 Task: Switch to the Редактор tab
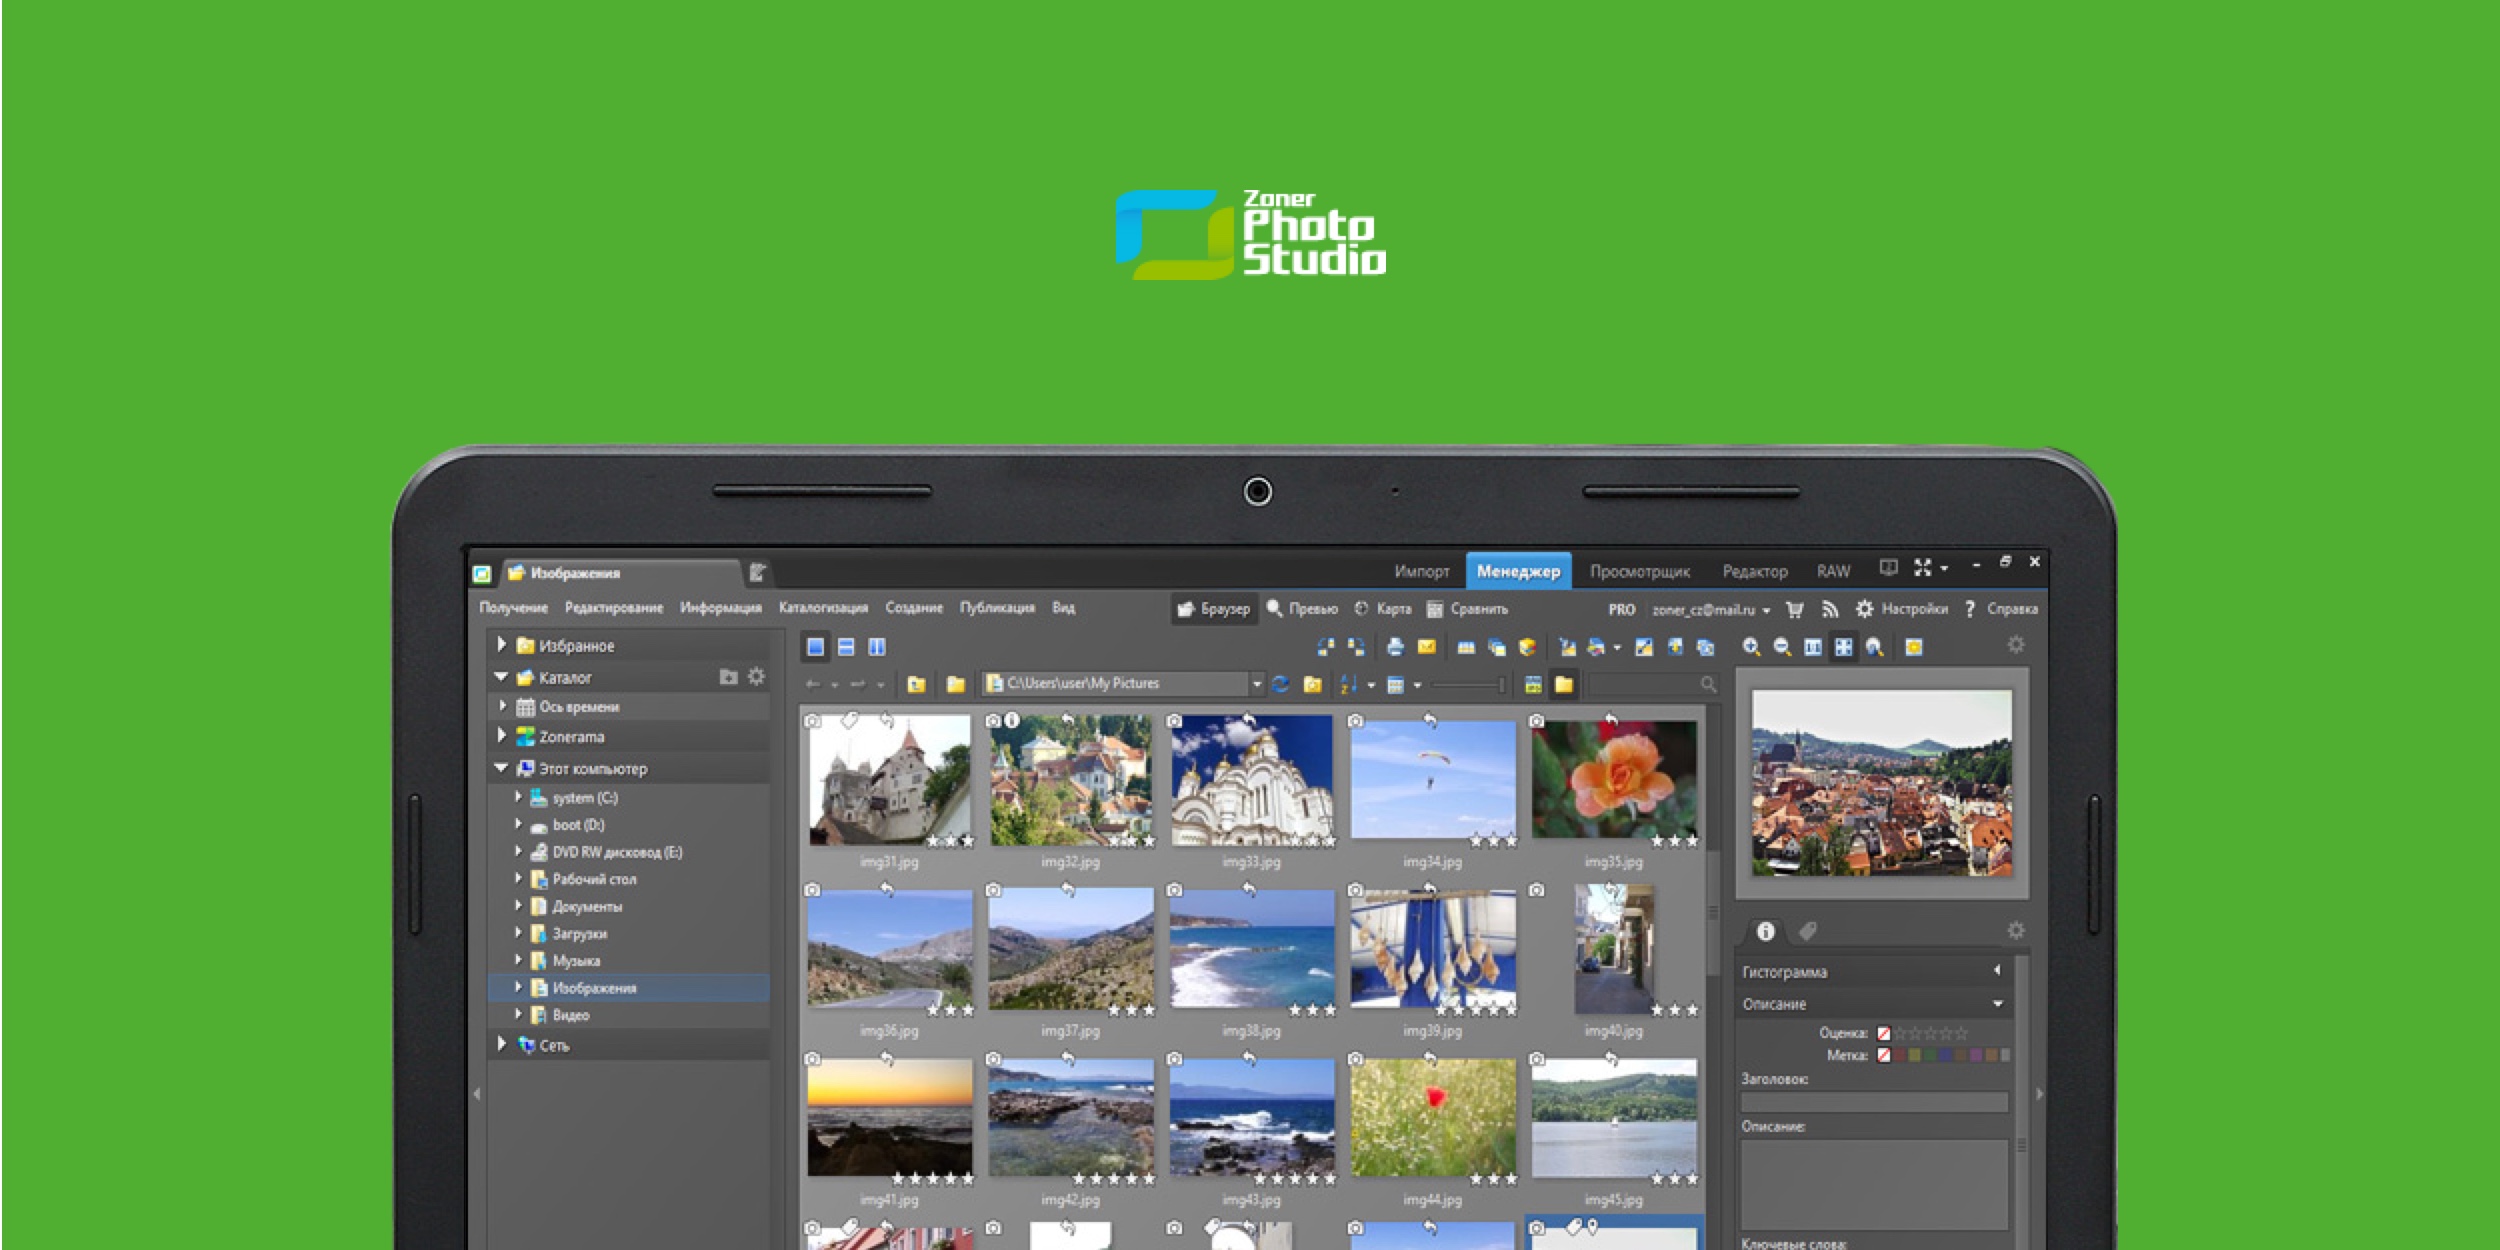click(1754, 571)
